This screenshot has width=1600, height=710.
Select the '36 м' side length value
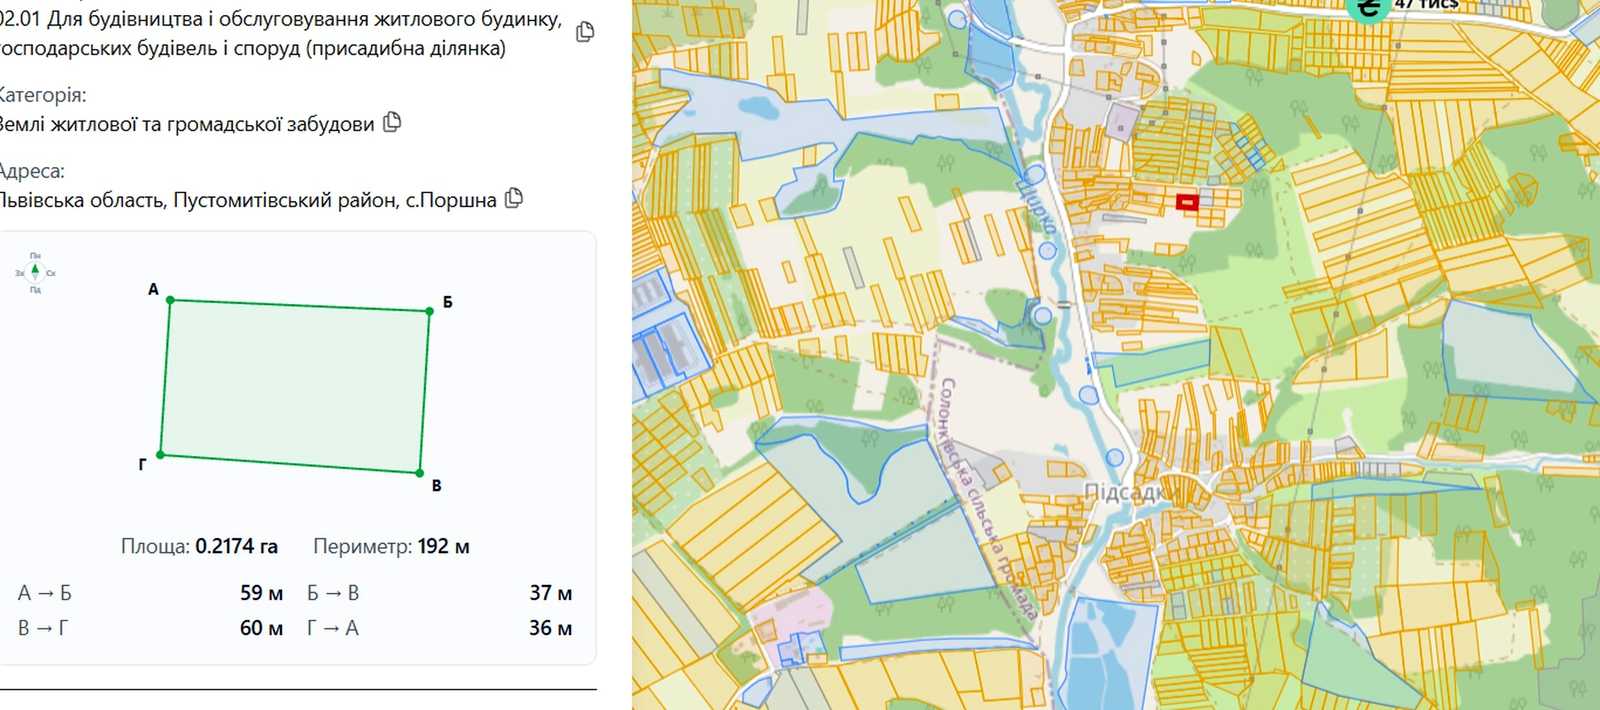pos(550,628)
